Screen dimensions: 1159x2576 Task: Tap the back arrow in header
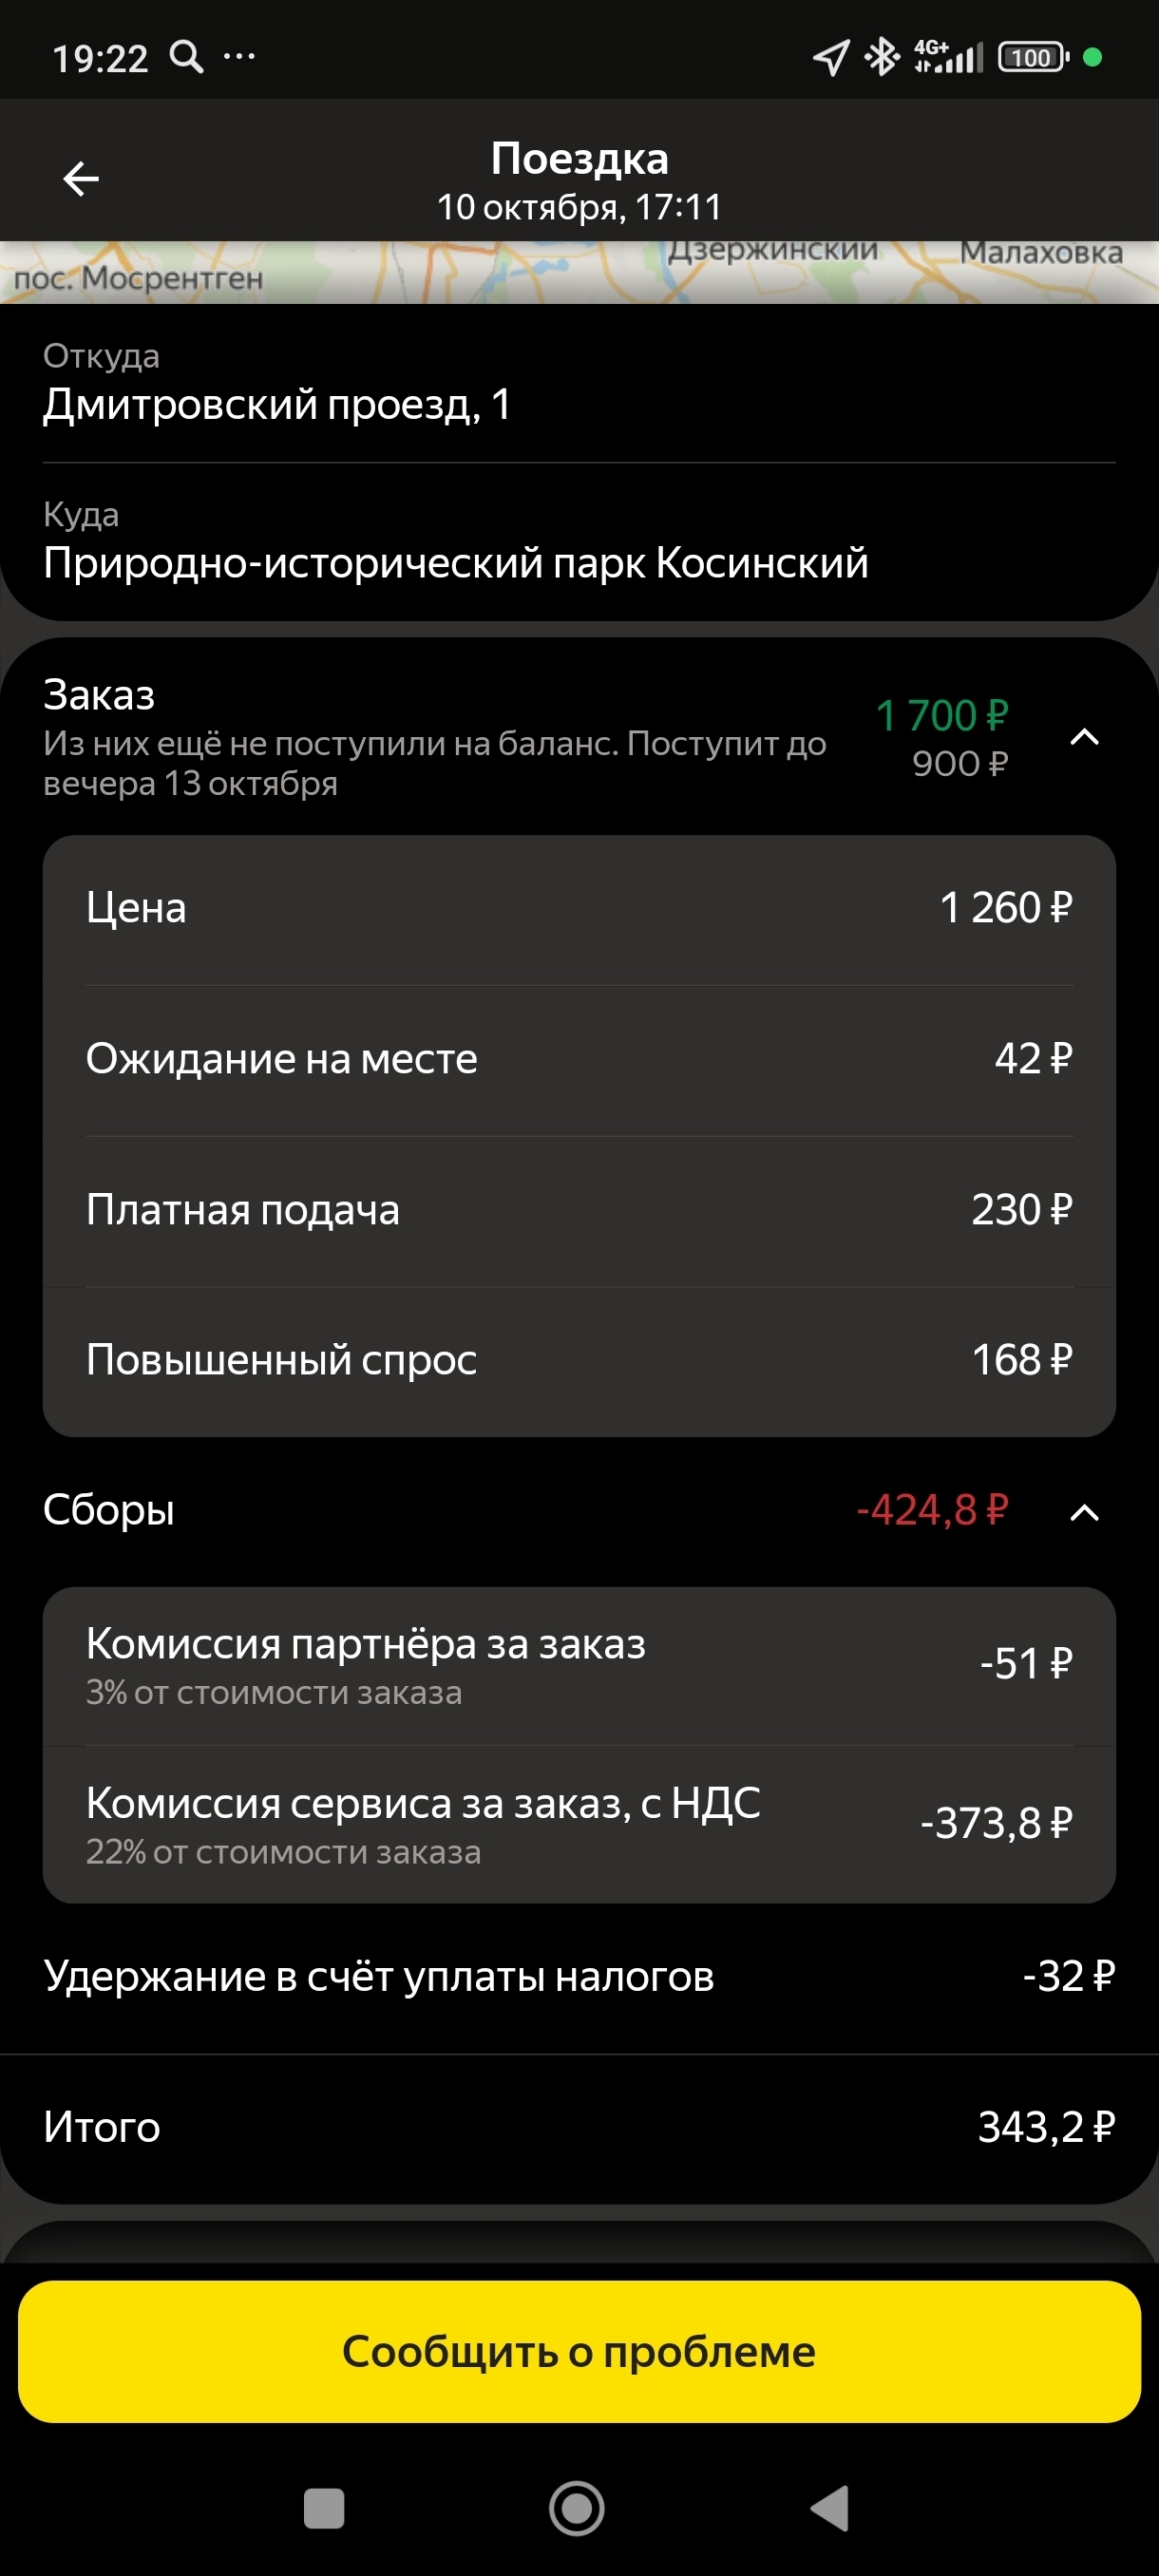pyautogui.click(x=81, y=179)
